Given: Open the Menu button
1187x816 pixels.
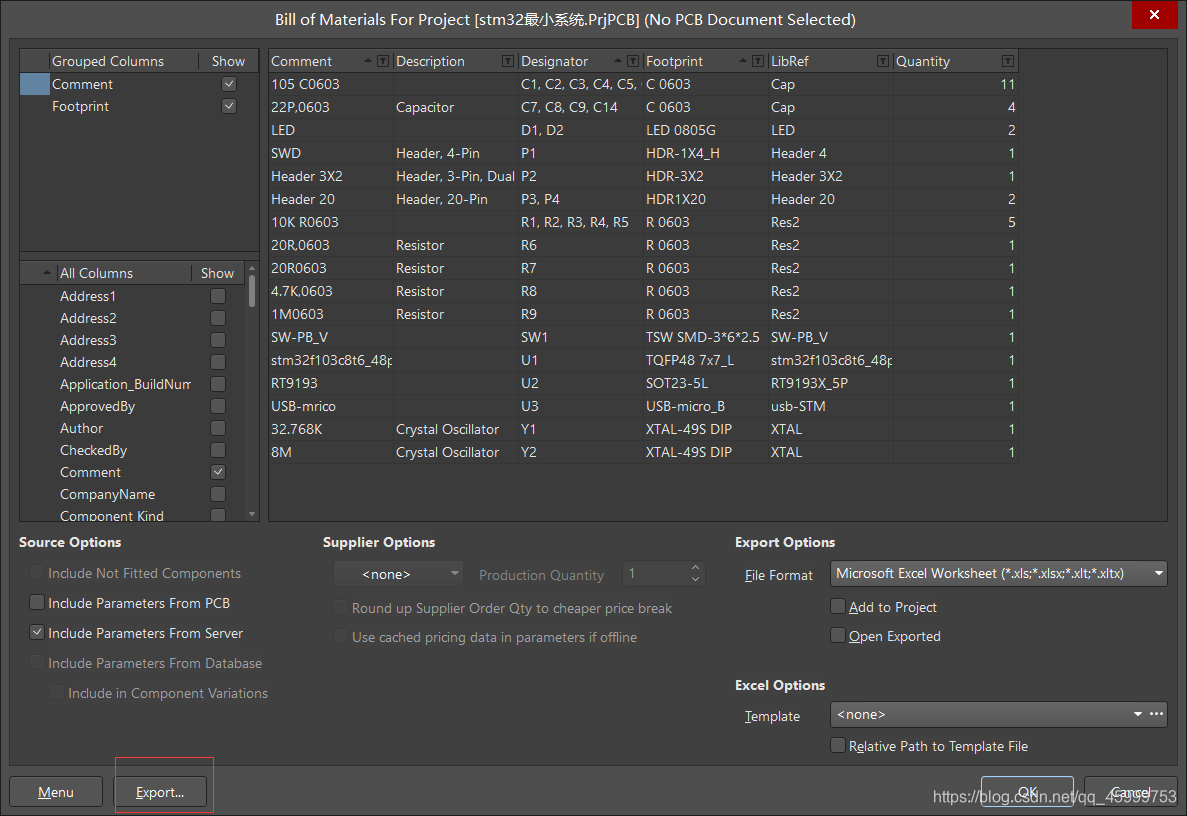Looking at the screenshot, I should click(56, 792).
